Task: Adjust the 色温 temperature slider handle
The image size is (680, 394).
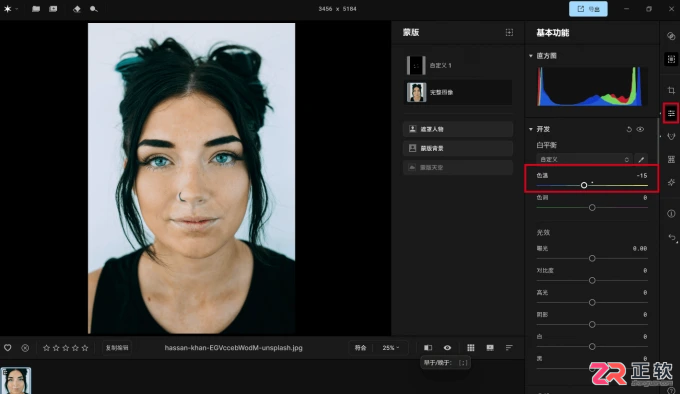Action: point(584,185)
